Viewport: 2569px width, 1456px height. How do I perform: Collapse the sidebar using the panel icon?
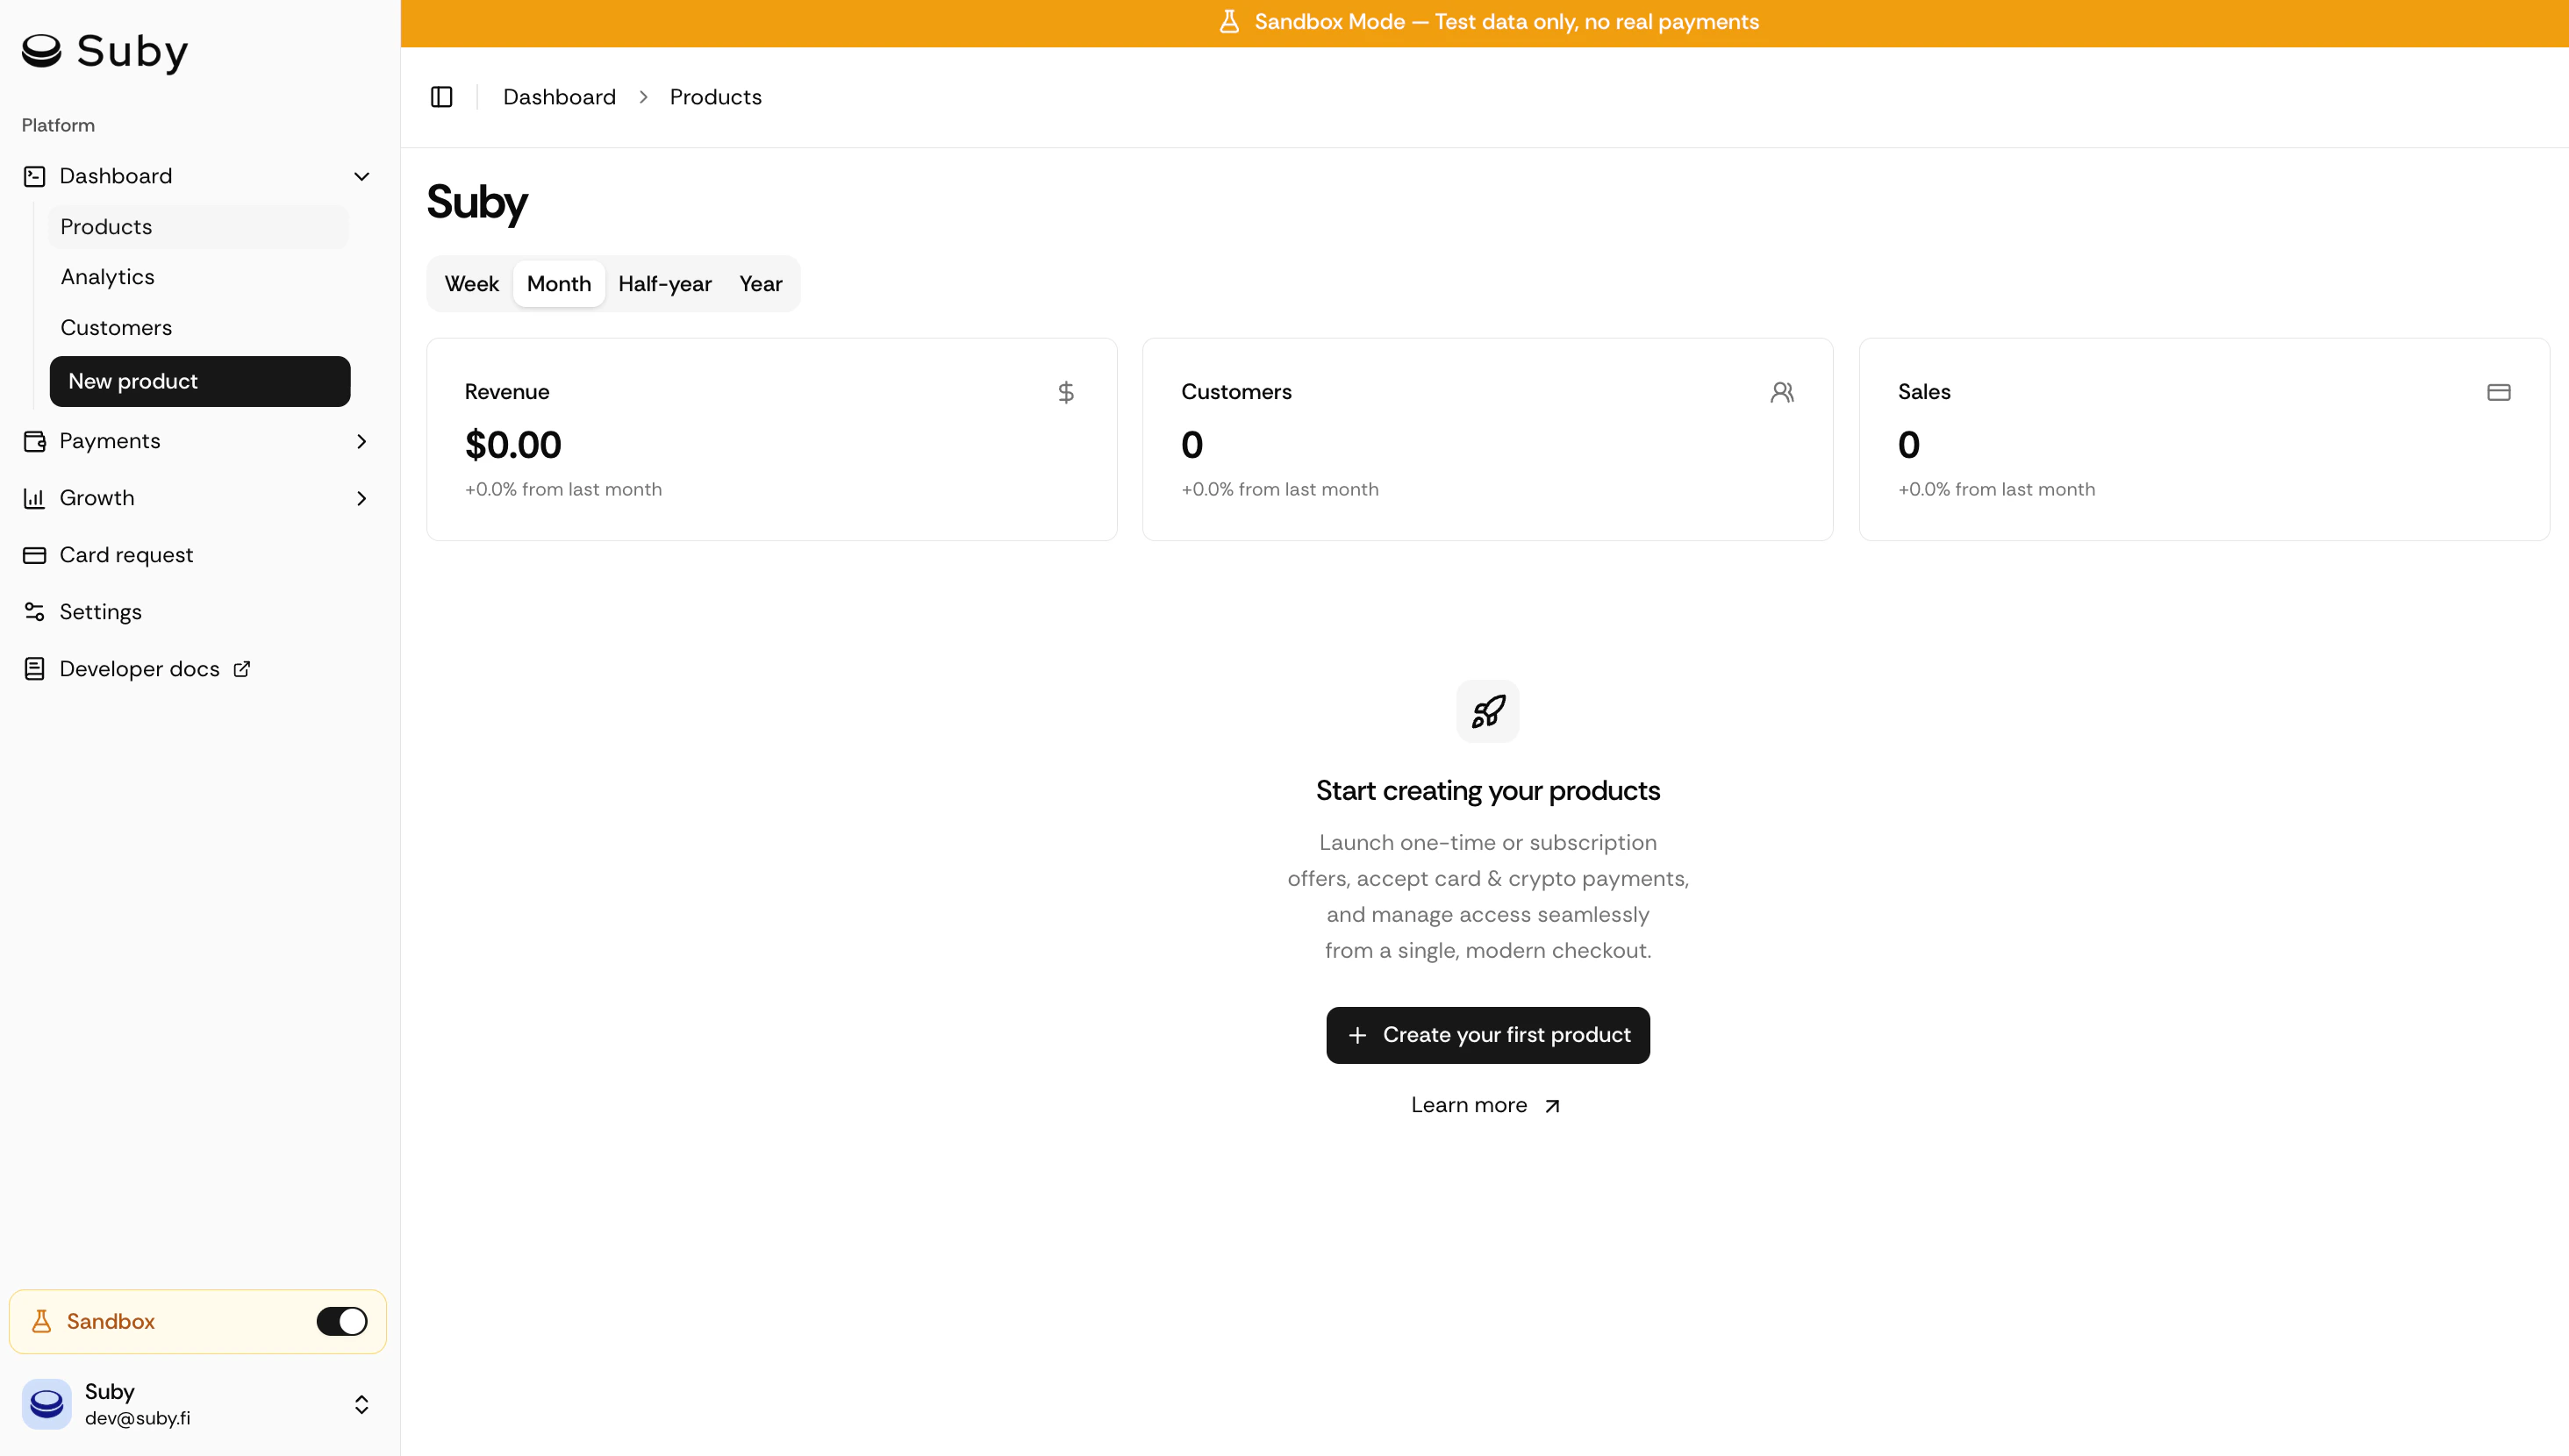click(x=441, y=96)
